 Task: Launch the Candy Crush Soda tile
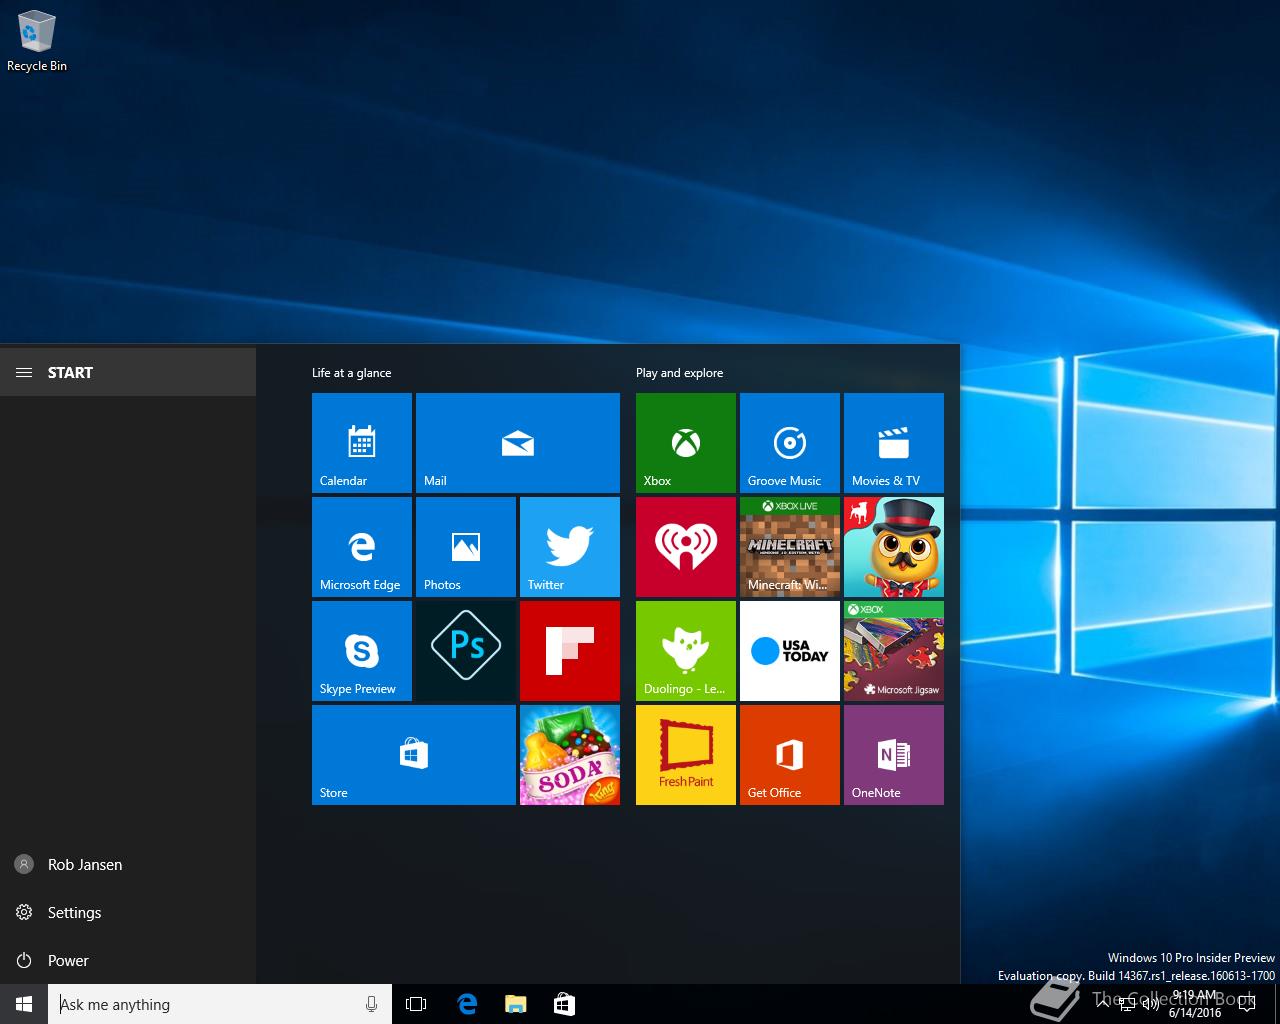click(570, 755)
